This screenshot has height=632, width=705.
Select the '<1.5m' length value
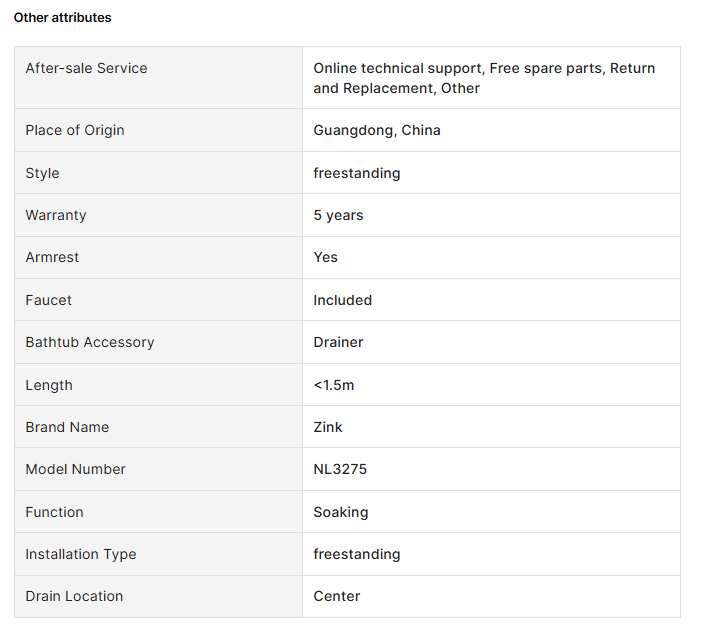pos(333,385)
